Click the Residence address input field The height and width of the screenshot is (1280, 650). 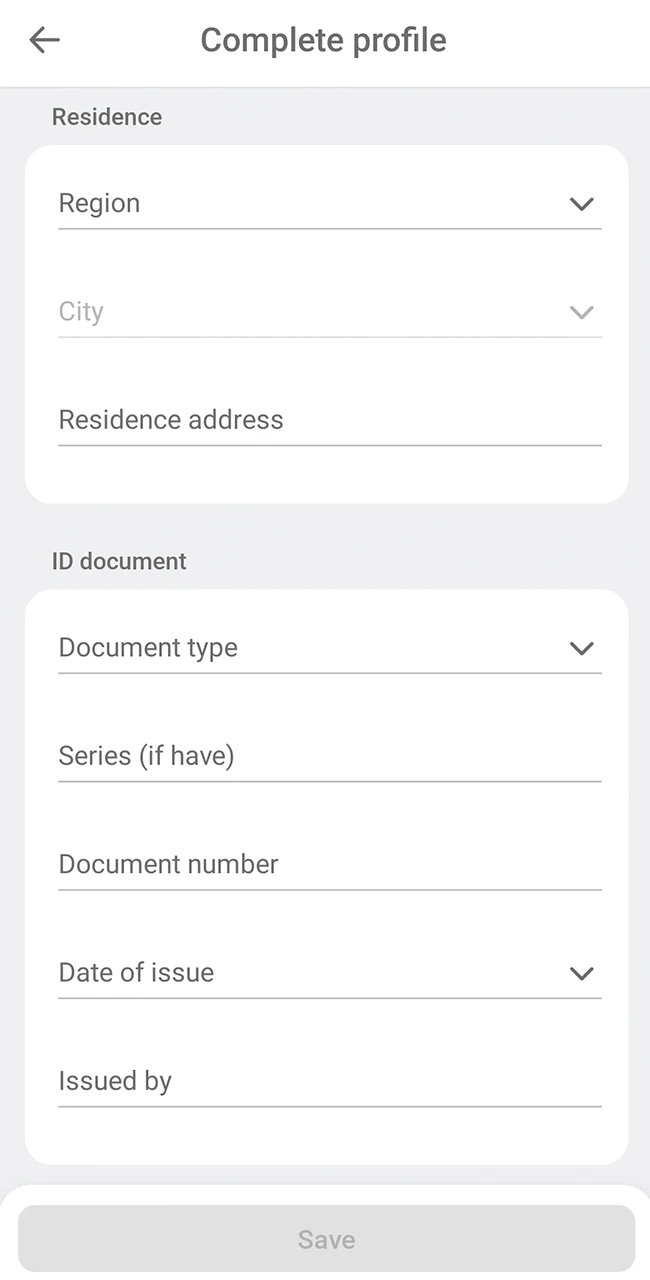(x=325, y=420)
